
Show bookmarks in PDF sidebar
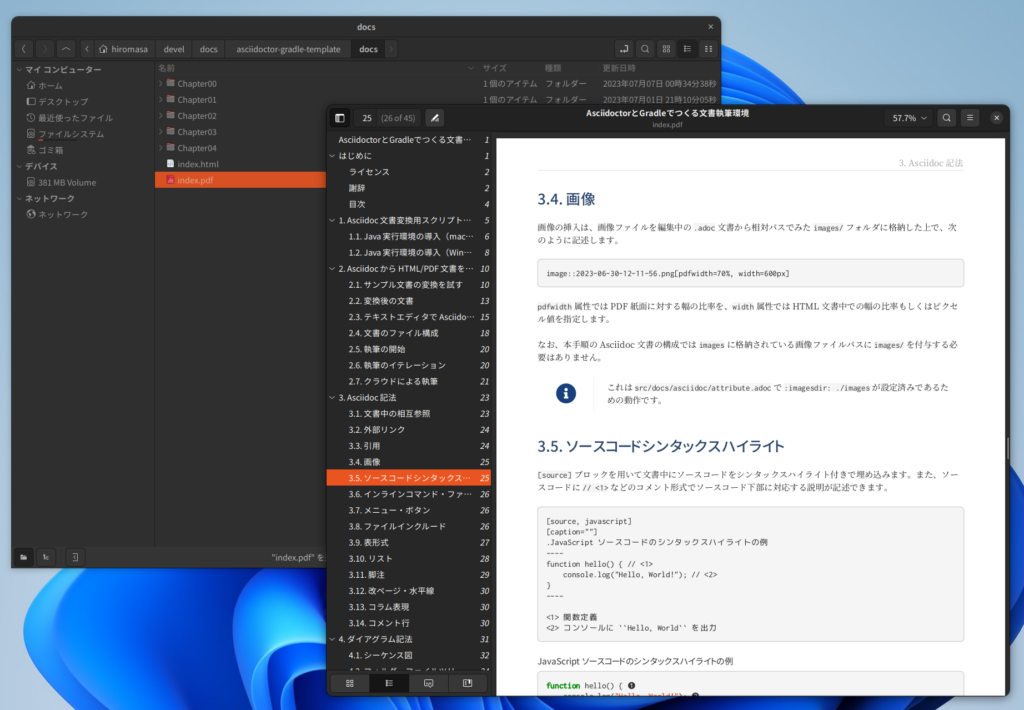point(468,683)
